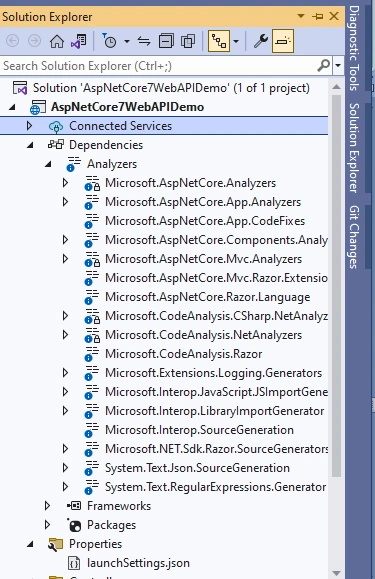Viewport: 375px width, 579px height.
Task: Close the Solution Explorer panel
Action: (334, 16)
